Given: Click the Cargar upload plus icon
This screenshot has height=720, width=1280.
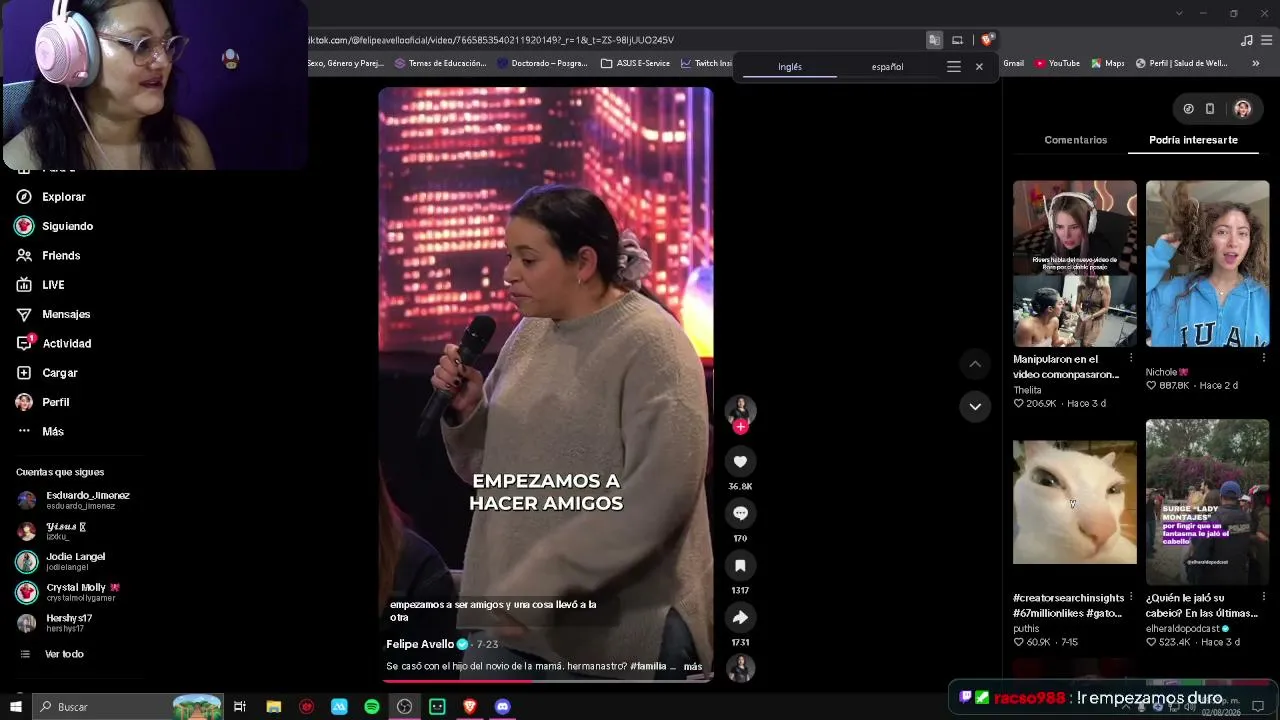Looking at the screenshot, I should (24, 372).
